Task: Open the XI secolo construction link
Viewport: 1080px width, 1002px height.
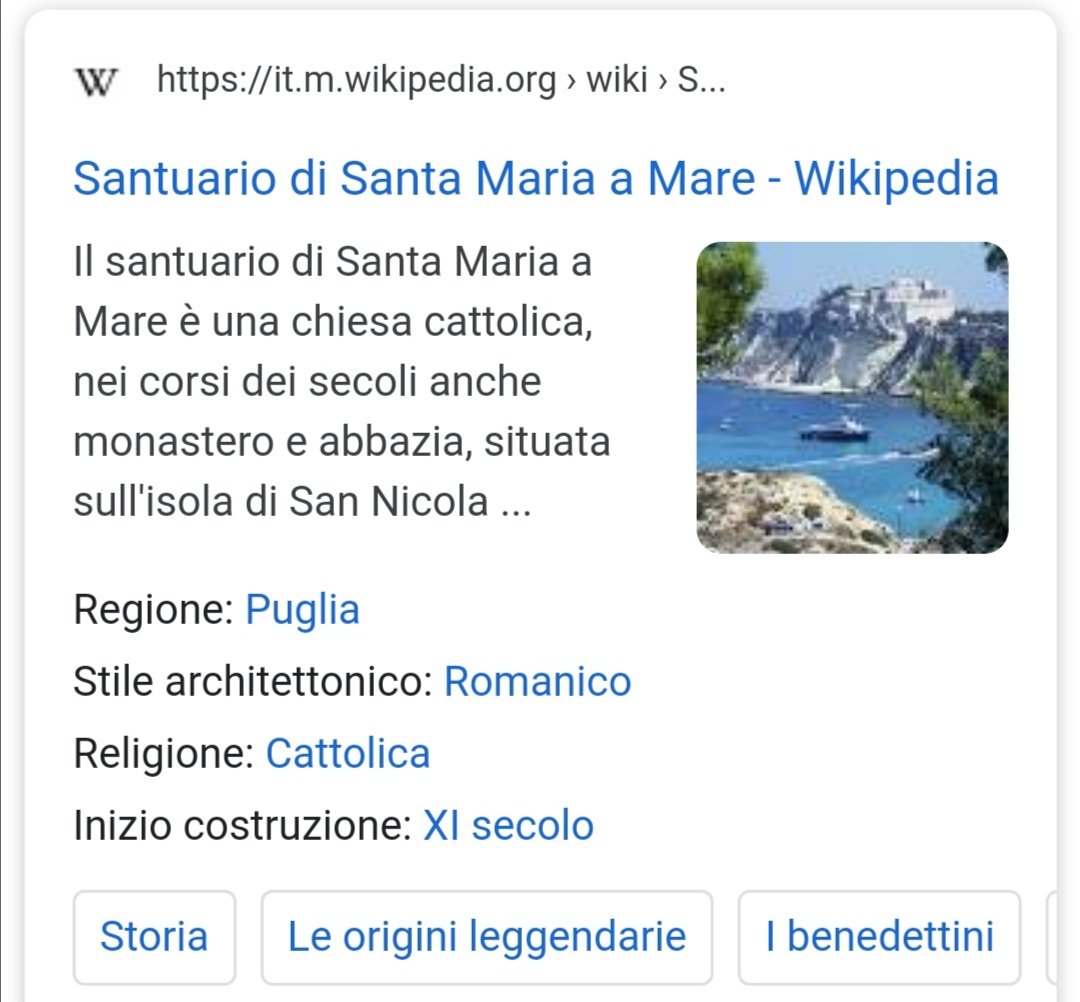Action: 508,825
